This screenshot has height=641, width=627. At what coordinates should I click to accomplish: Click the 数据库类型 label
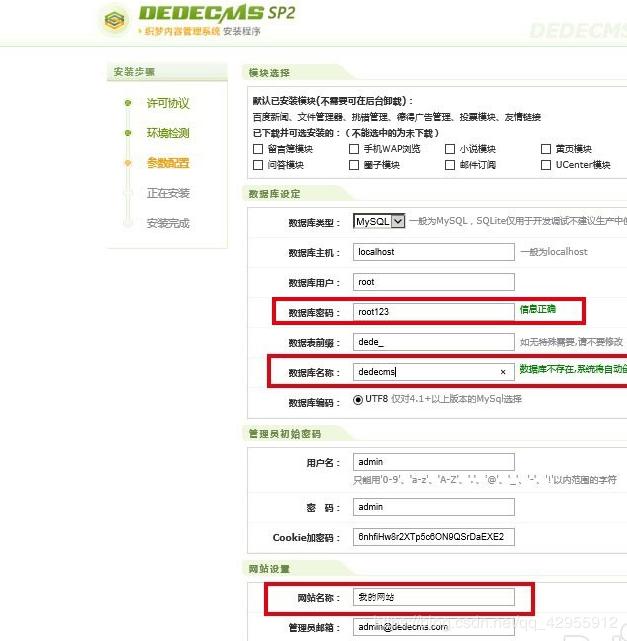point(314,223)
